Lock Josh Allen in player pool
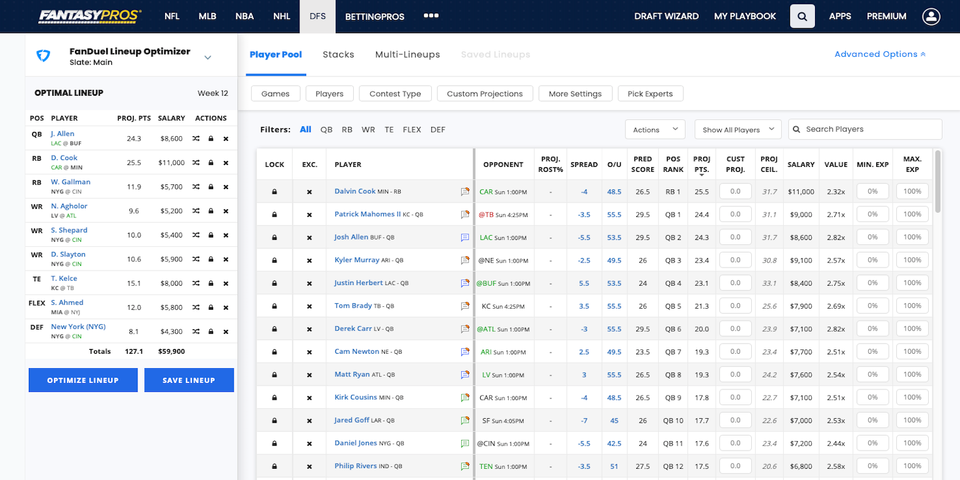 [x=274, y=238]
